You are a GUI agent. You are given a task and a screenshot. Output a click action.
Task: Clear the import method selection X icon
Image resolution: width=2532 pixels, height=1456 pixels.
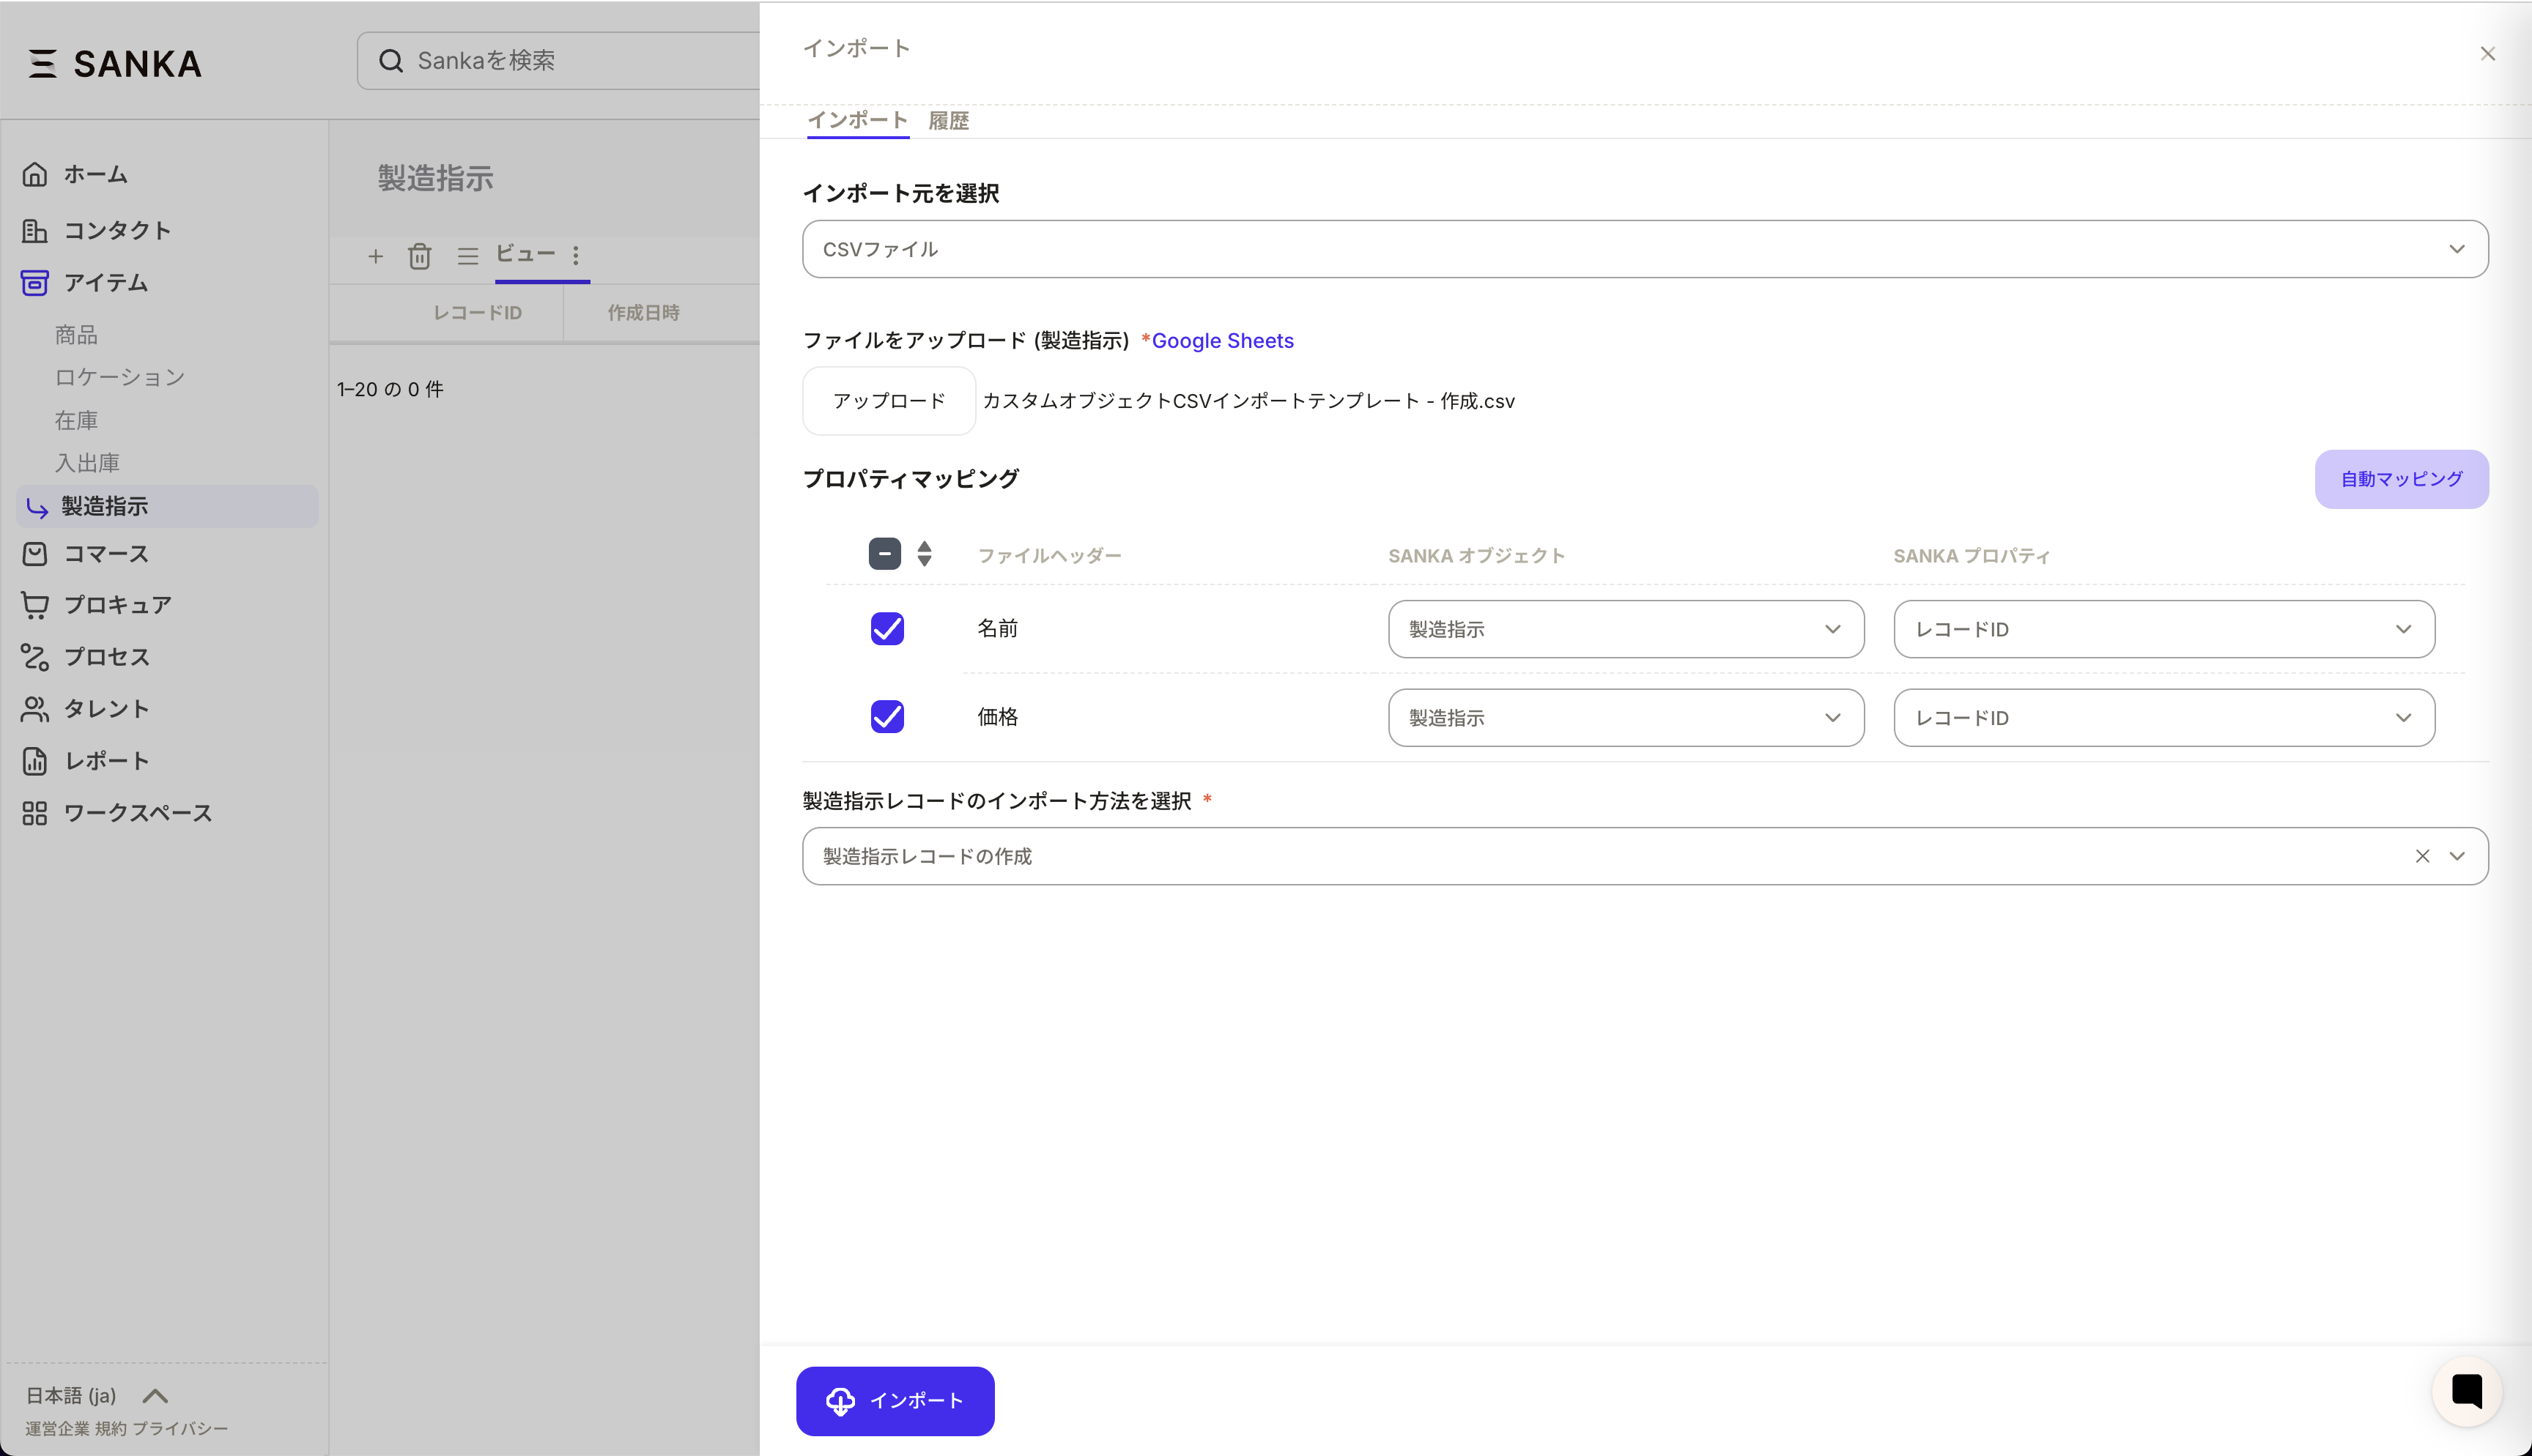pyautogui.click(x=2422, y=856)
